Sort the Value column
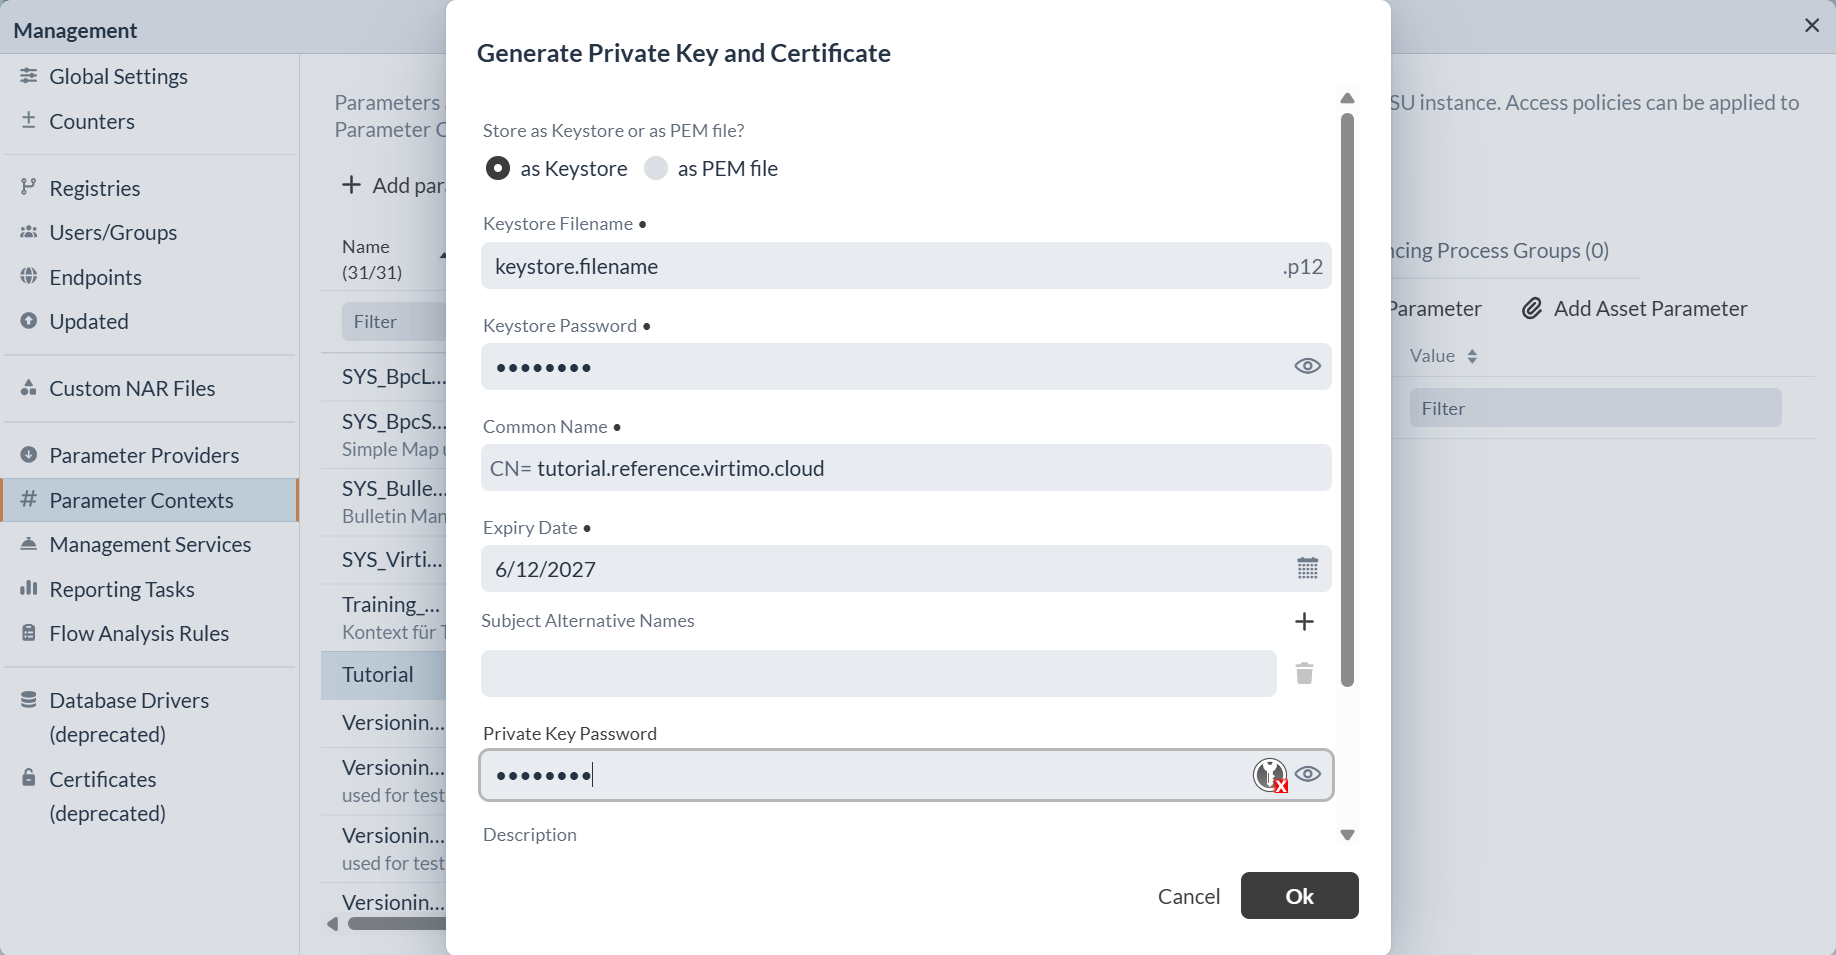Viewport: 1836px width, 955px height. [x=1472, y=356]
